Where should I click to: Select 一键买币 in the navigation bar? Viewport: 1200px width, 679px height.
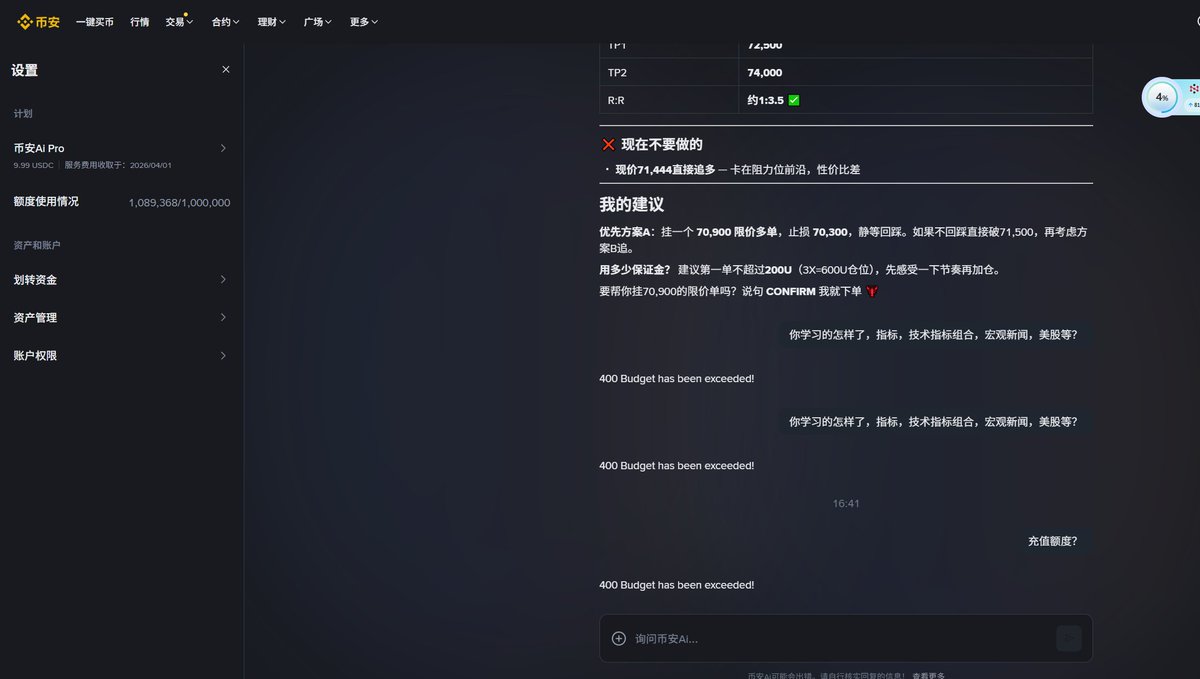(95, 20)
